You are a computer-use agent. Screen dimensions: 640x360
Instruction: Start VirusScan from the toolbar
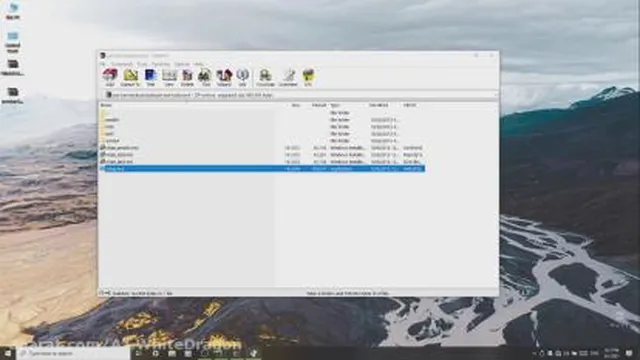click(265, 77)
